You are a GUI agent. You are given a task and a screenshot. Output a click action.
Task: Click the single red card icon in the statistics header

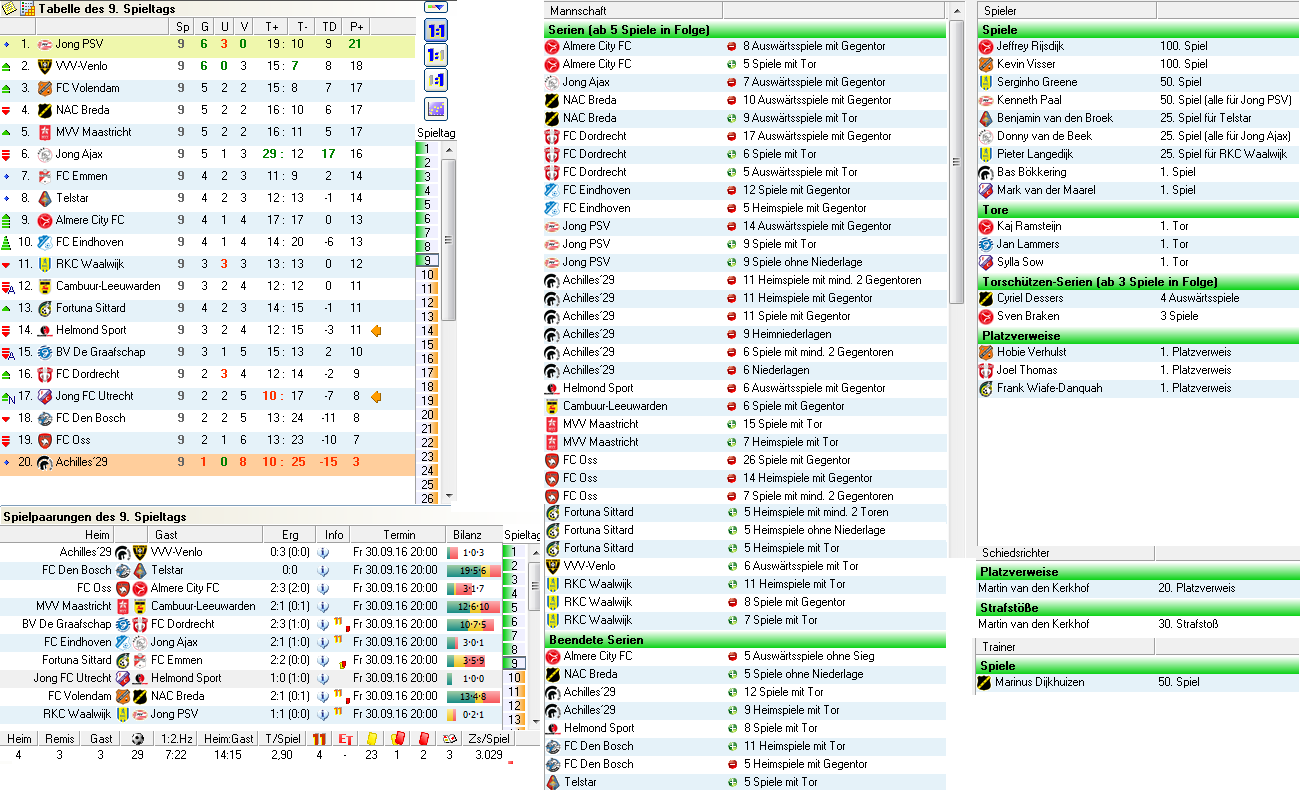click(423, 738)
